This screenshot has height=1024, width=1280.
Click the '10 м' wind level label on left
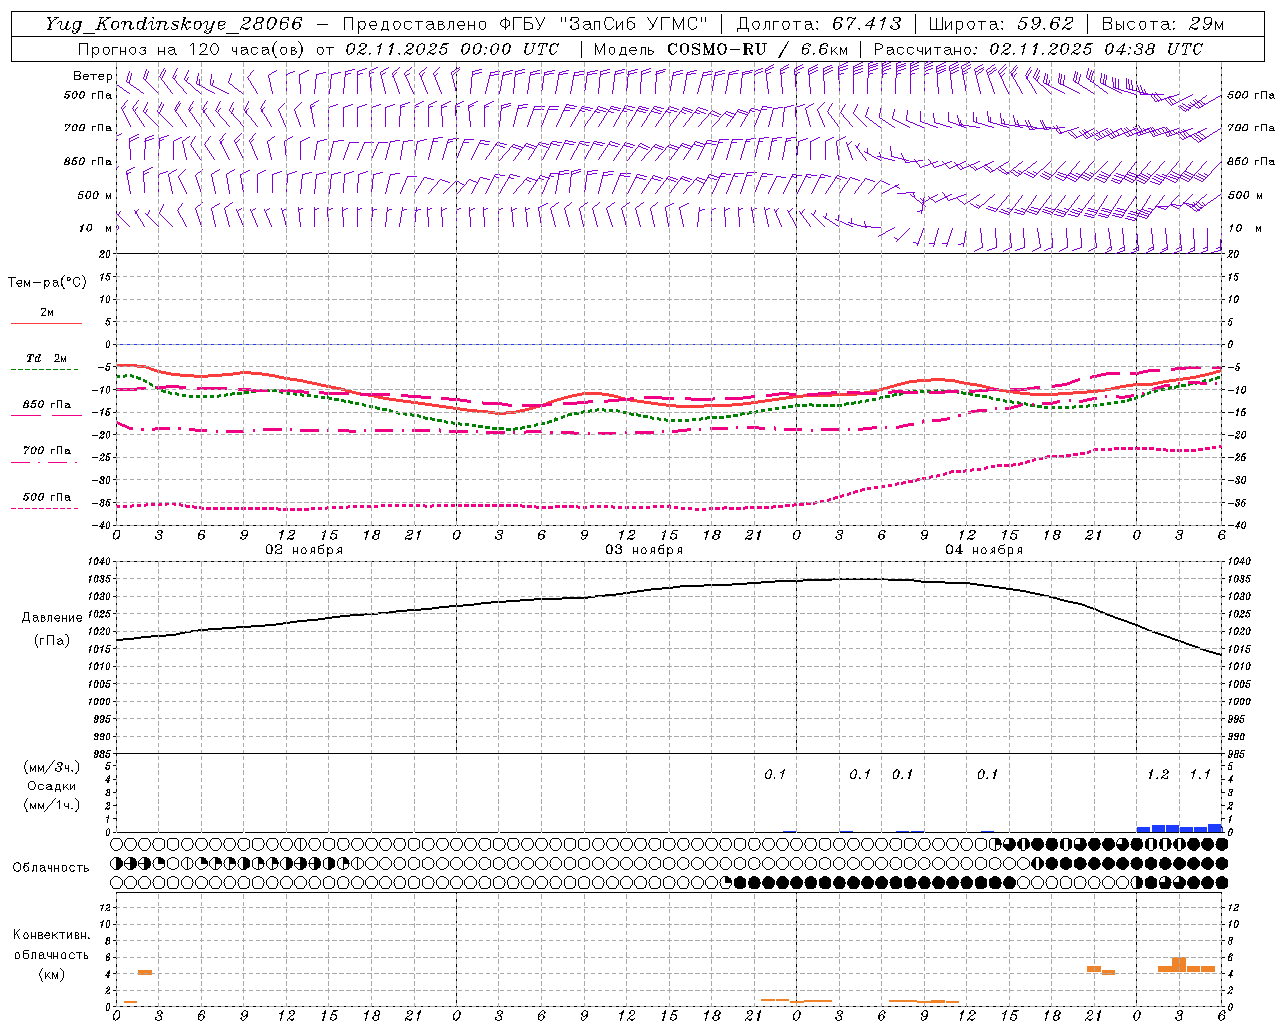pyautogui.click(x=96, y=228)
